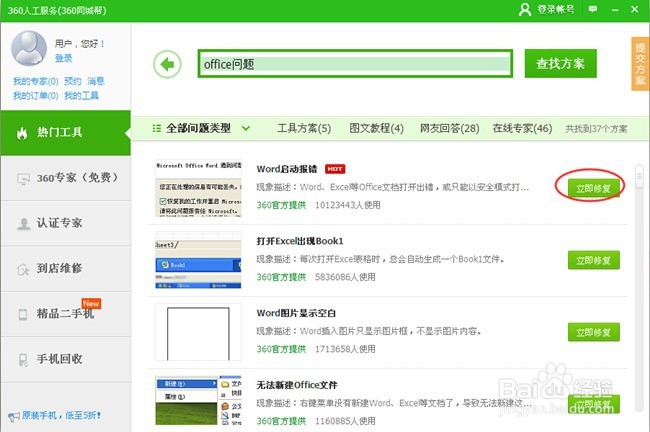Select the 图文教程(4) tab
Screen dimensions: 650x432
[376, 129]
